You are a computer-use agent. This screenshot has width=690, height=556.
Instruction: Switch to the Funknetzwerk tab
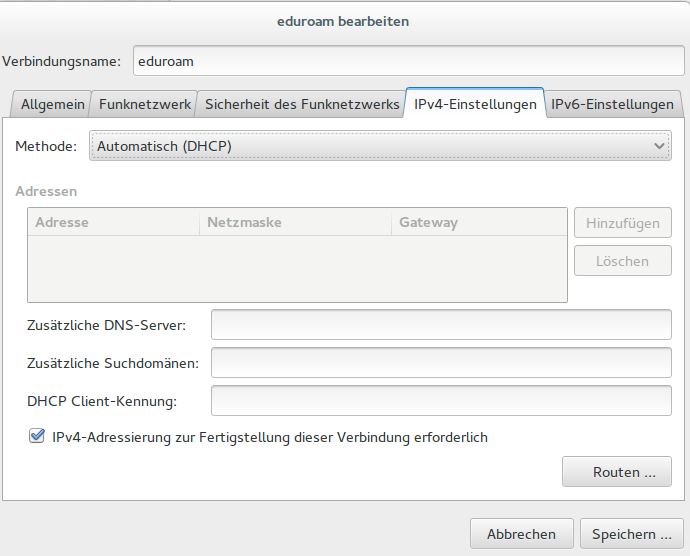pos(144,104)
